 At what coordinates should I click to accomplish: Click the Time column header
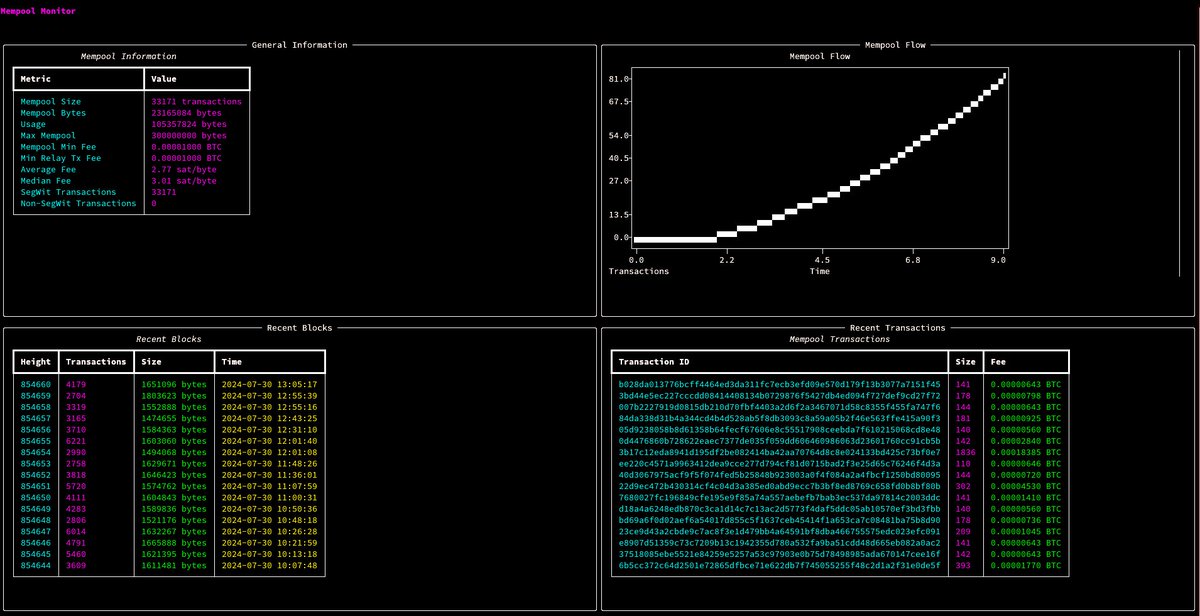coord(232,362)
